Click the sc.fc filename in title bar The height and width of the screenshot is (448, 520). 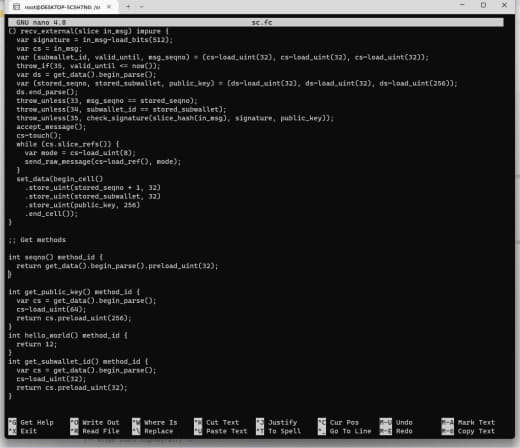[x=262, y=22]
